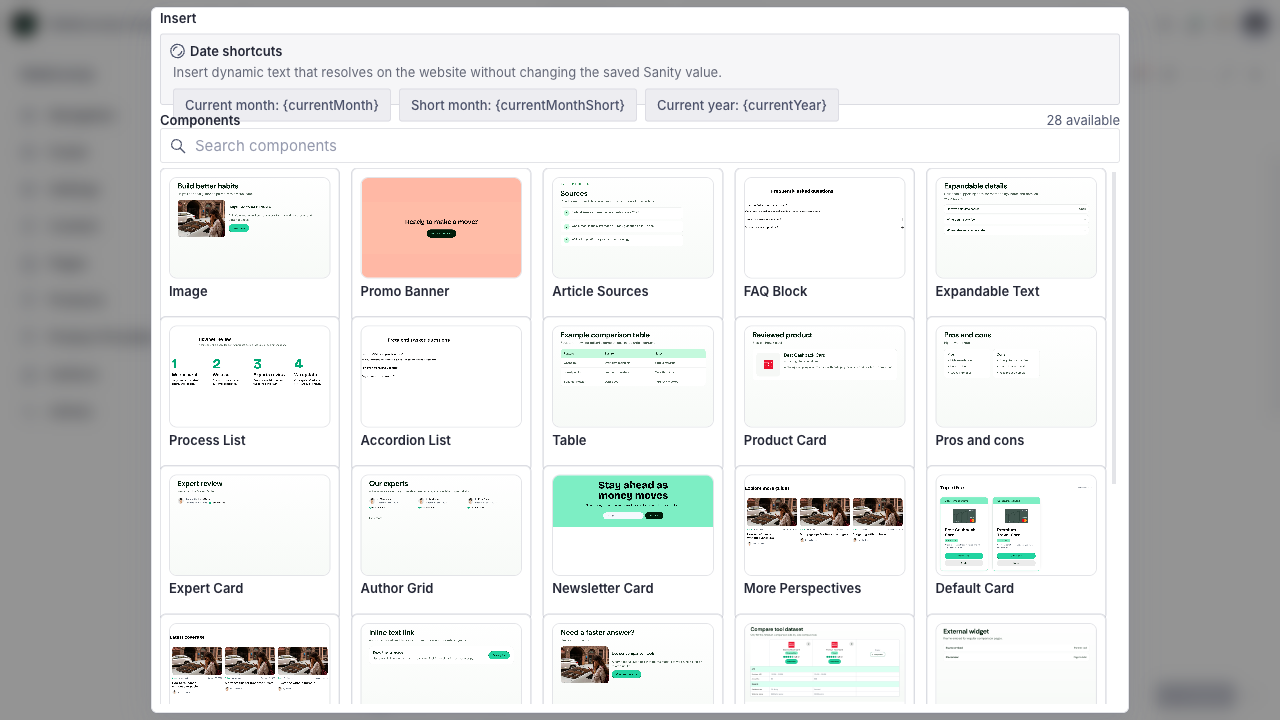Viewport: 1280px width, 720px height.
Task: Select the More Perspectives component
Action: point(824,540)
